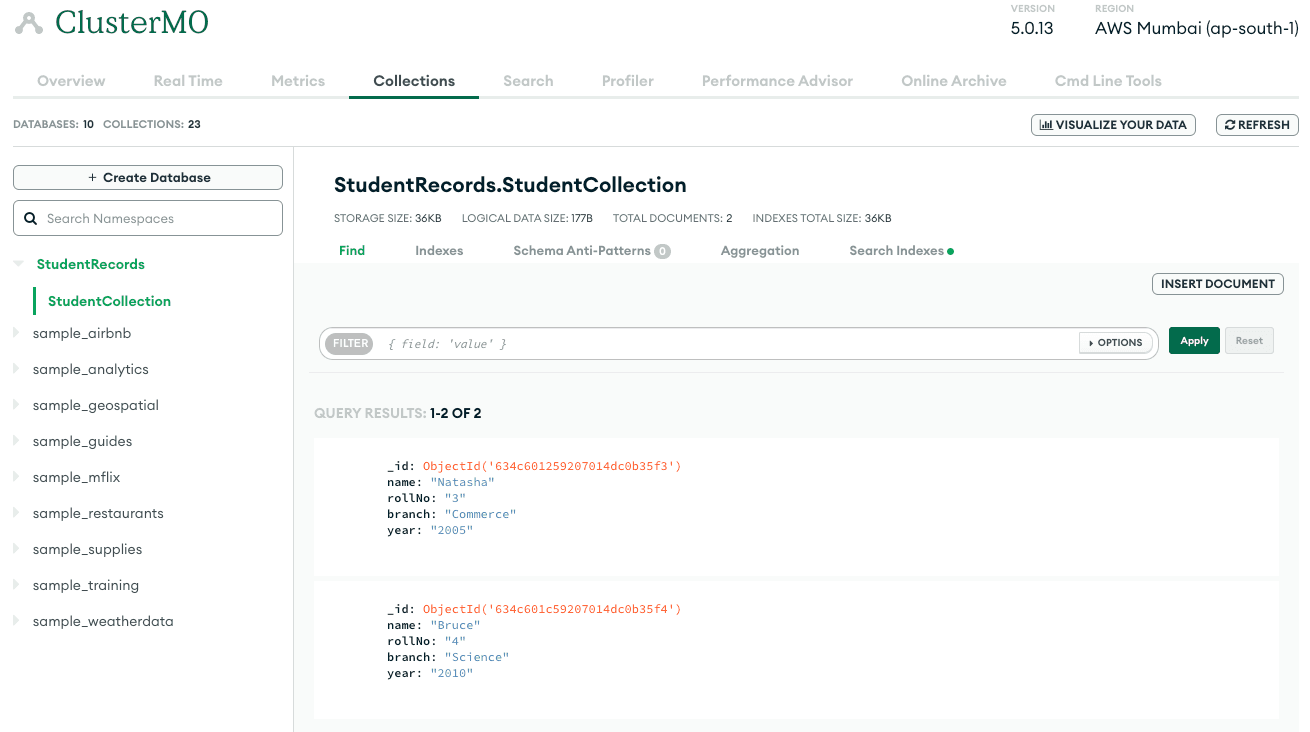Click the Insert Document button

1217,284
